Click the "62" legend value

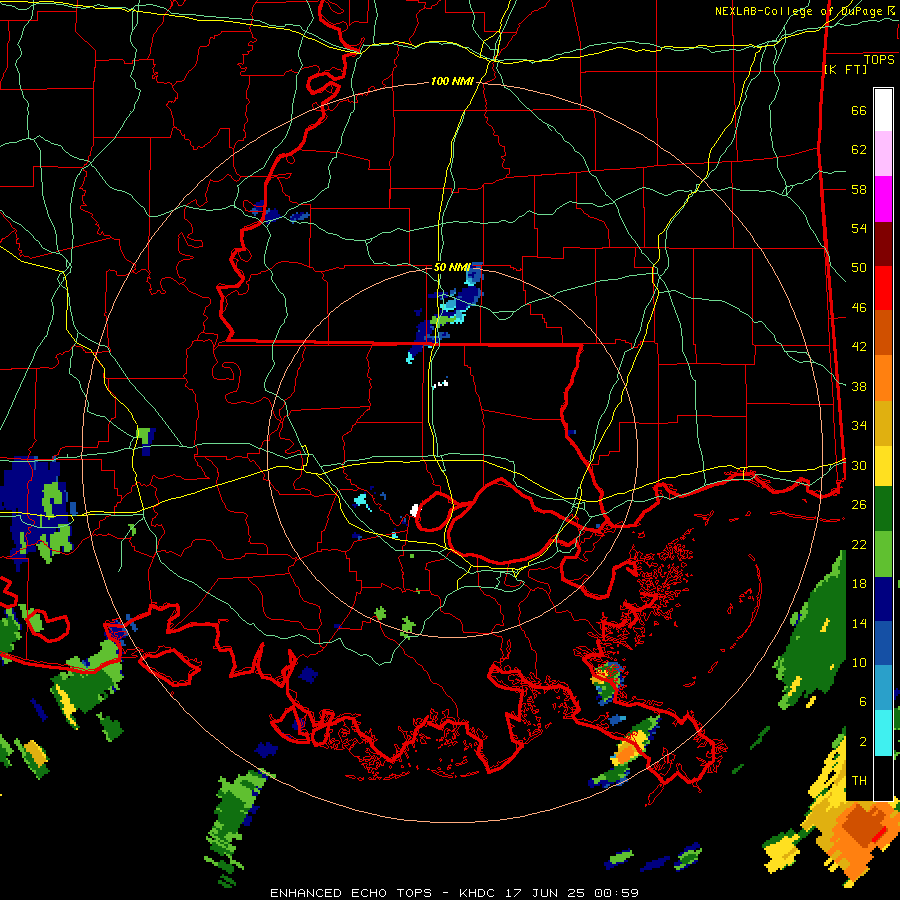859,150
